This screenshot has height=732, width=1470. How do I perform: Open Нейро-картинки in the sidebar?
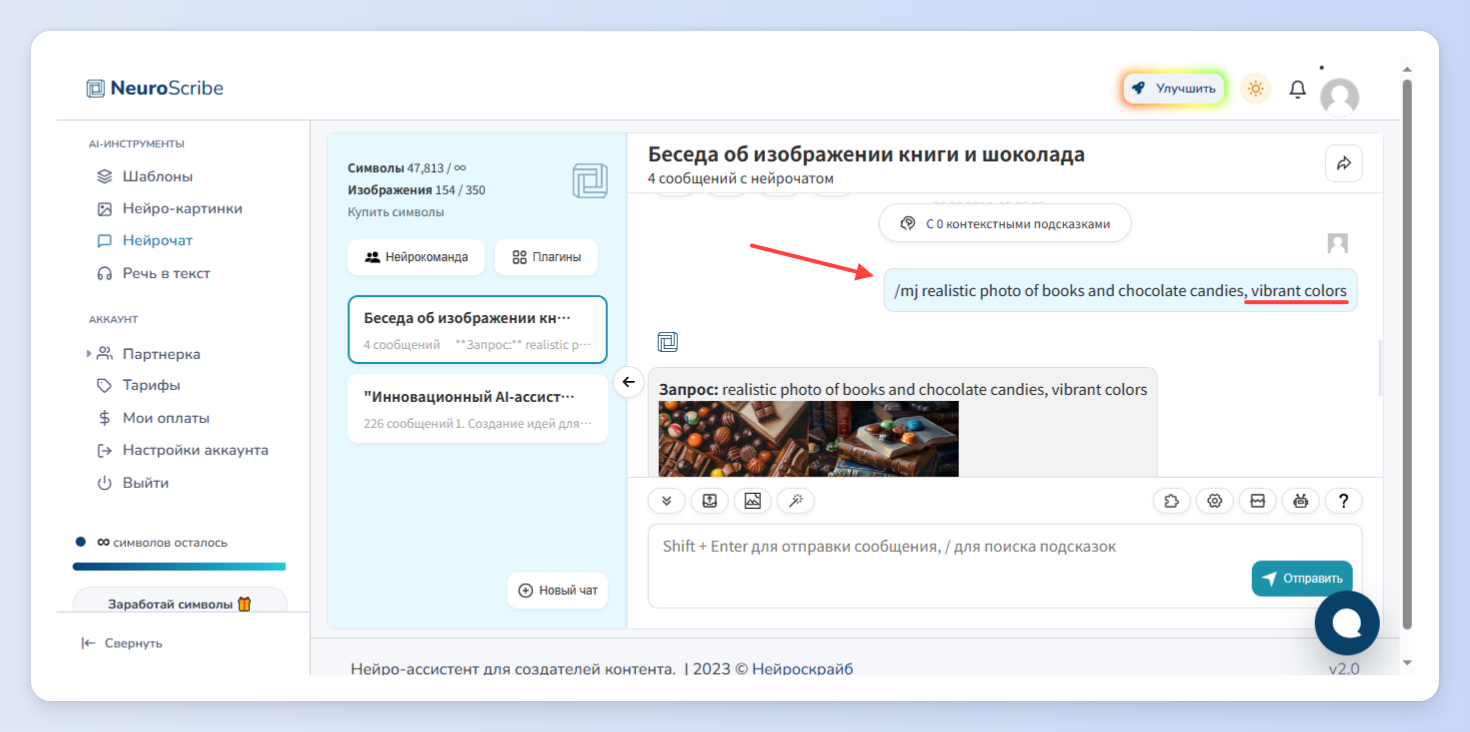pos(182,208)
